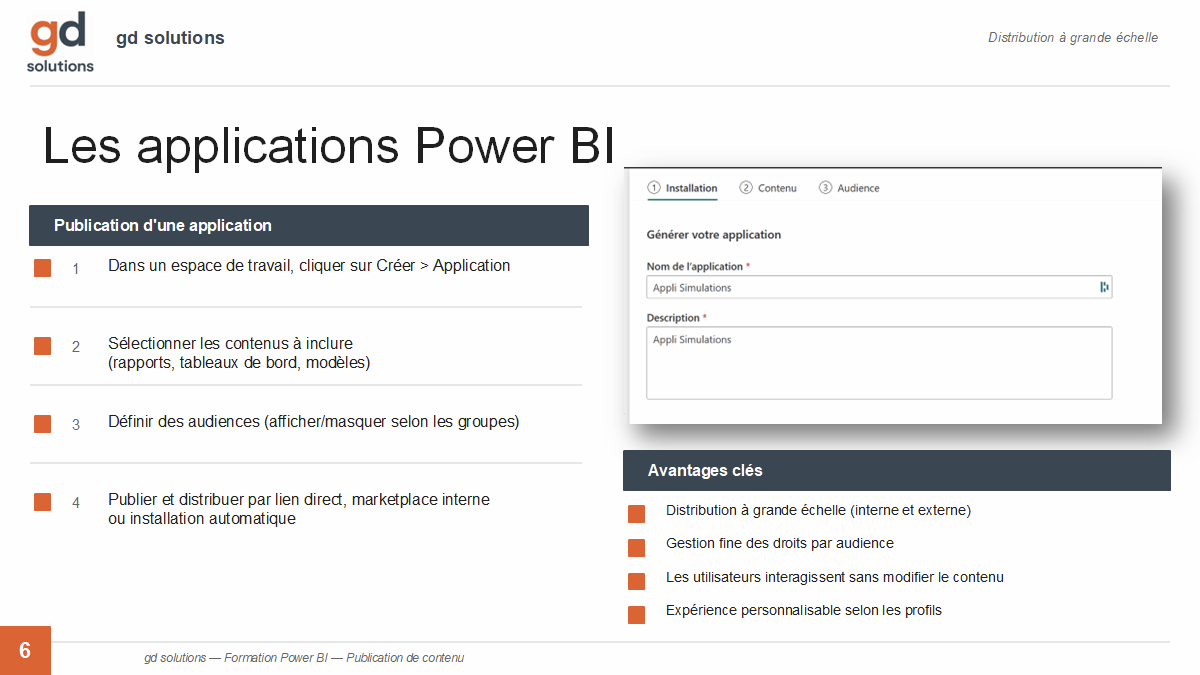Image resolution: width=1200 pixels, height=675 pixels.
Task: Click the orange slide number 6 box
Action: pyautogui.click(x=25, y=651)
